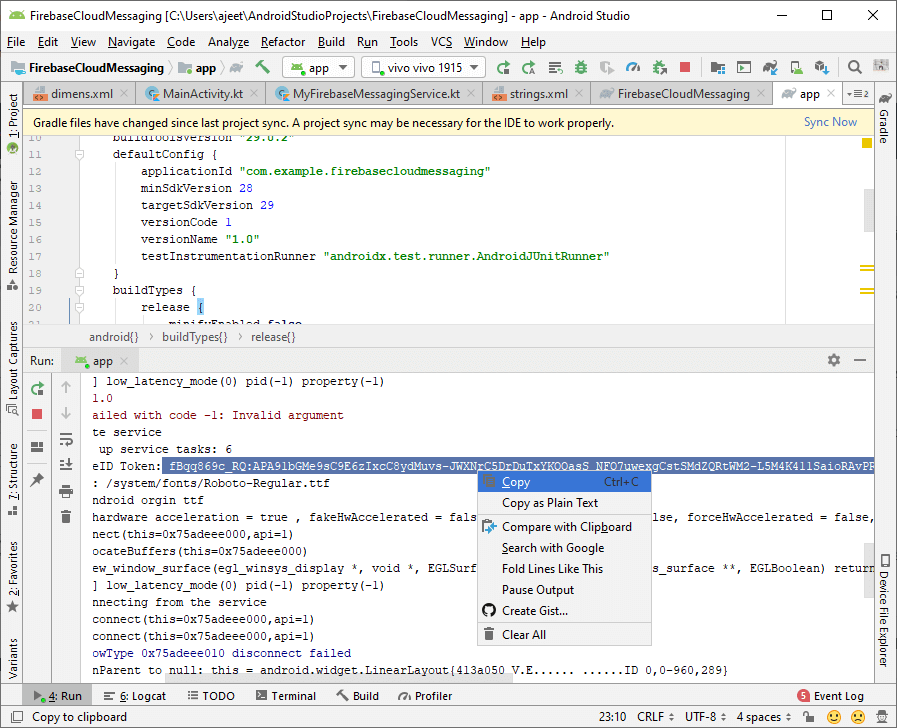Screen dimensions: 897x728
Task: Sync project with Gradle files icon
Action: [x=770, y=67]
